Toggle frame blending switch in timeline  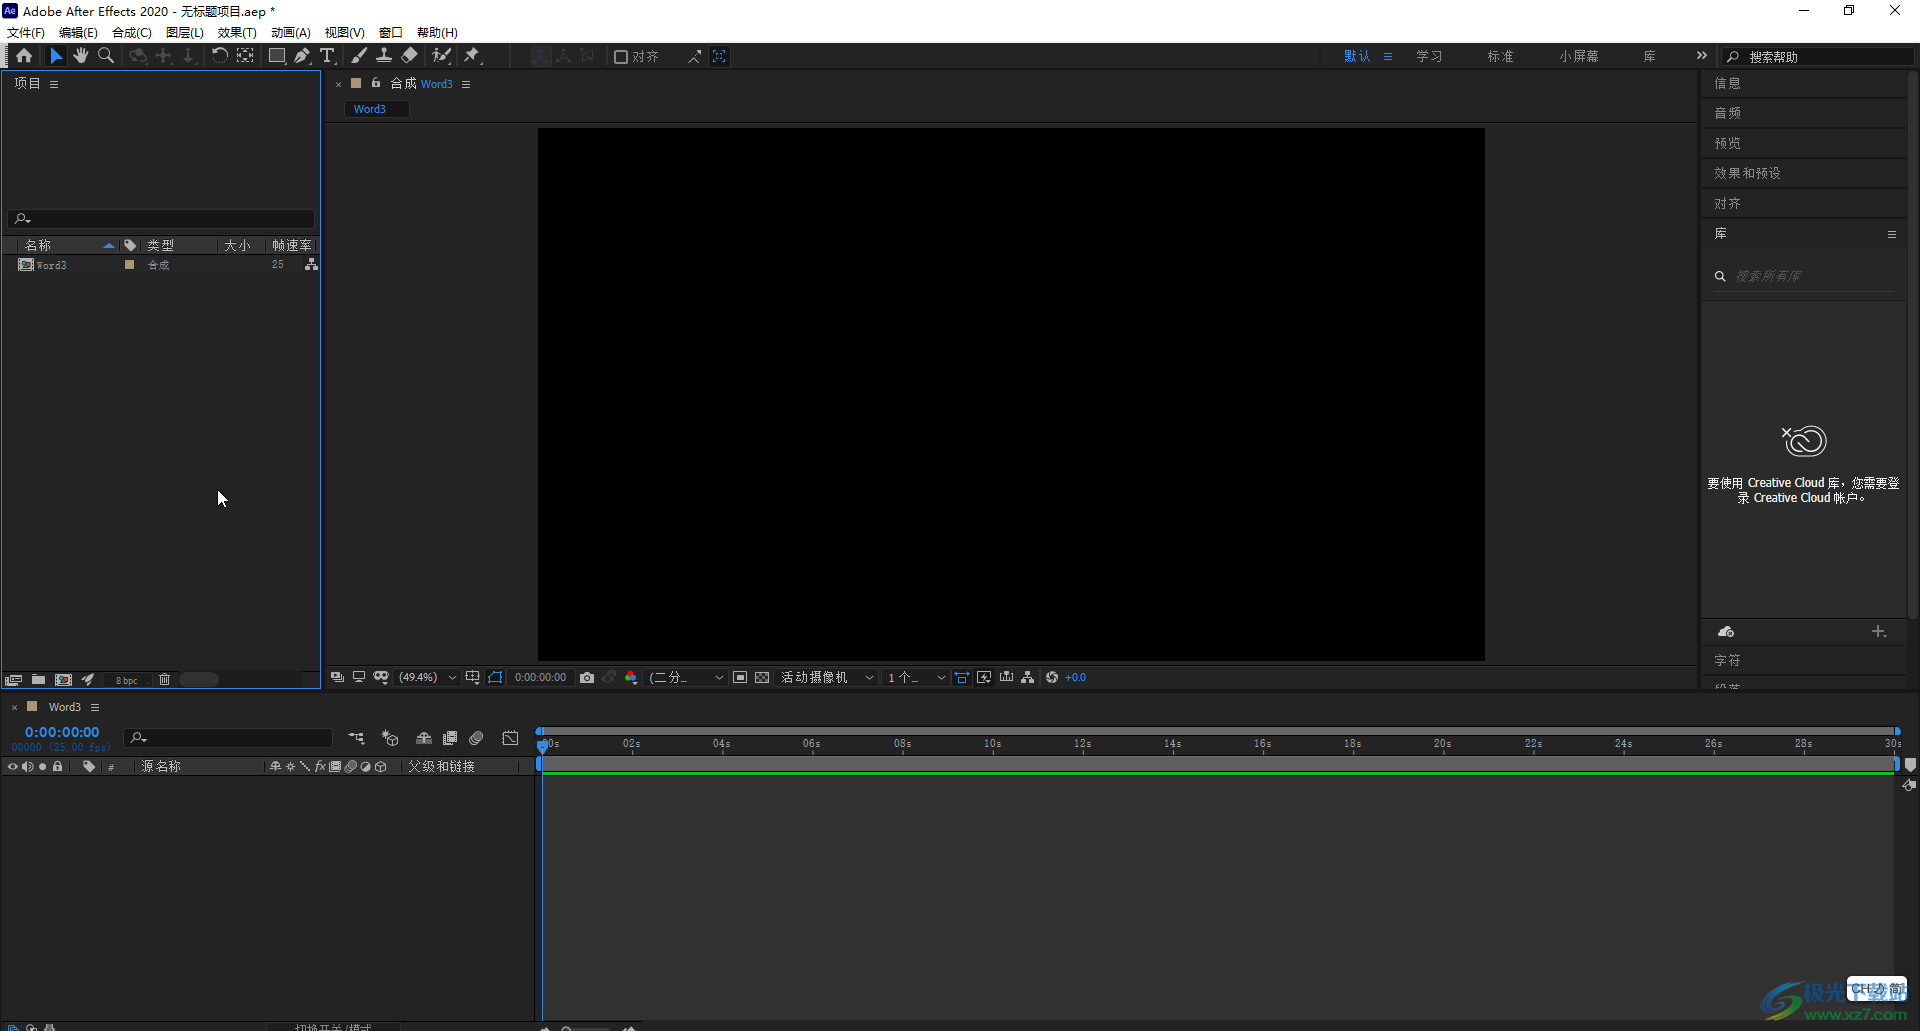coord(450,738)
